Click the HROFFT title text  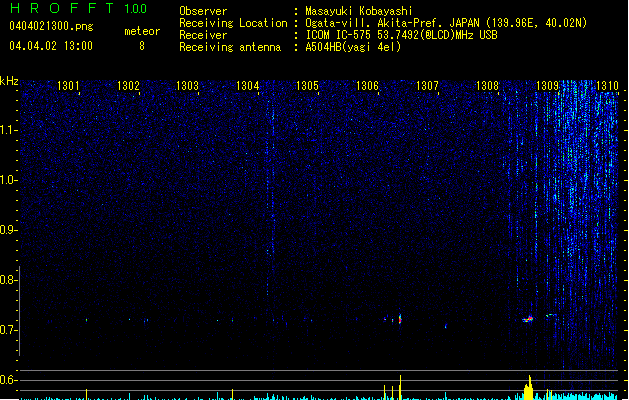pos(62,8)
